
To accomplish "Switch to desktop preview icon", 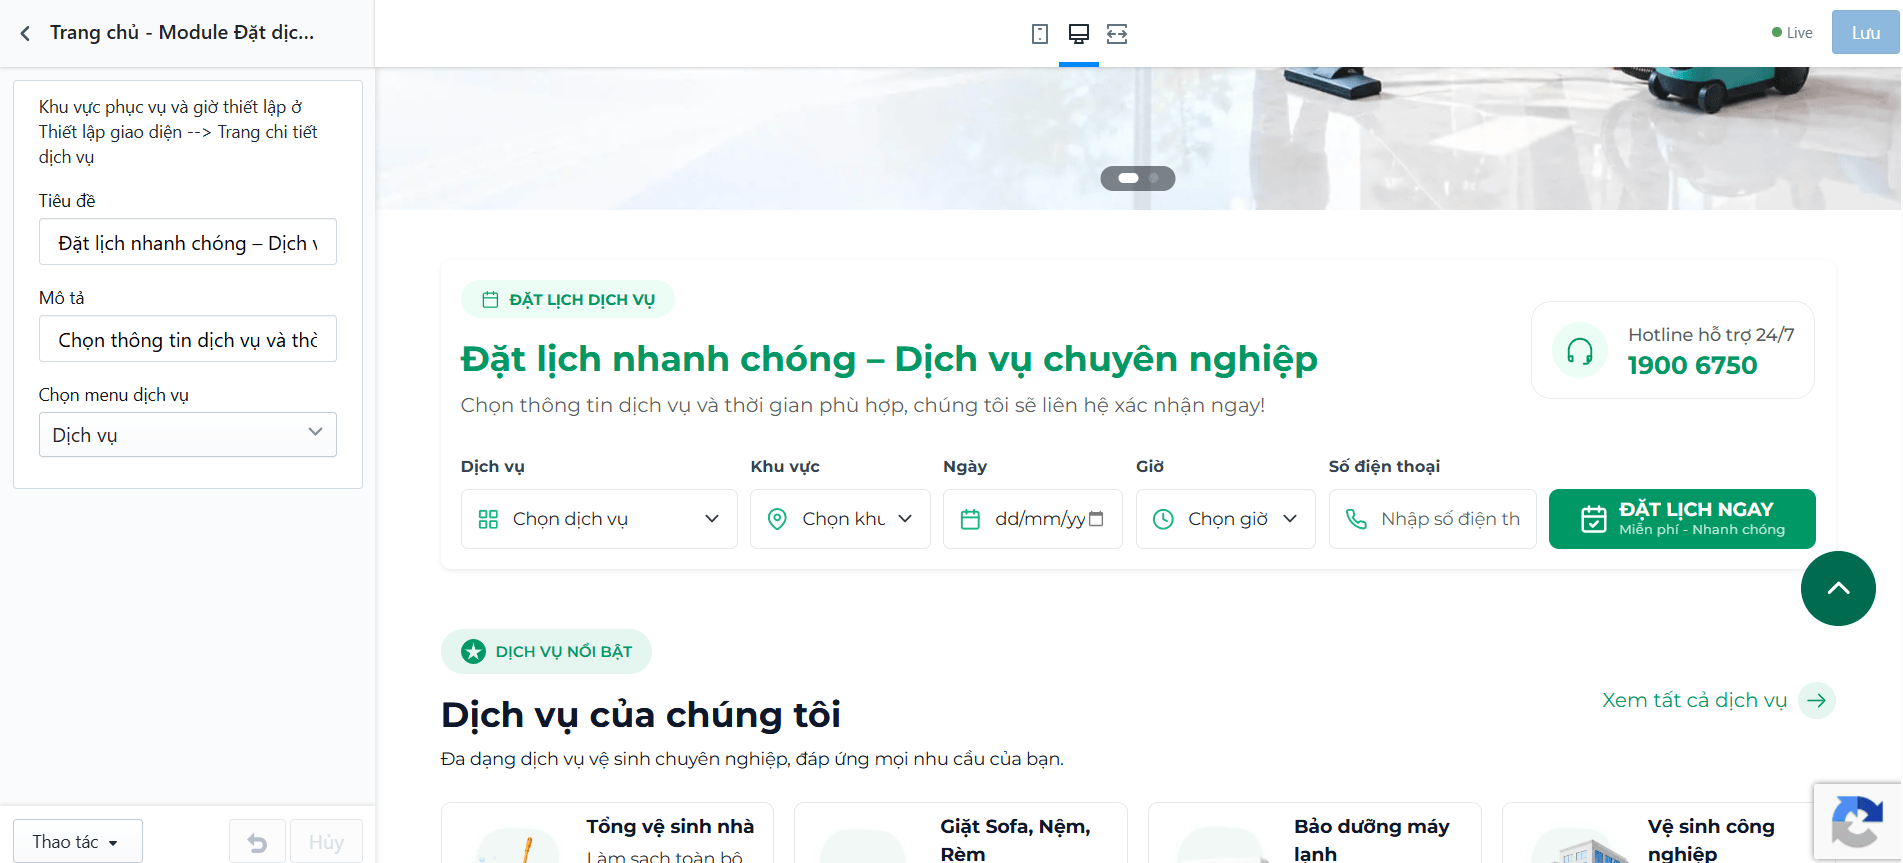I will [x=1079, y=34].
